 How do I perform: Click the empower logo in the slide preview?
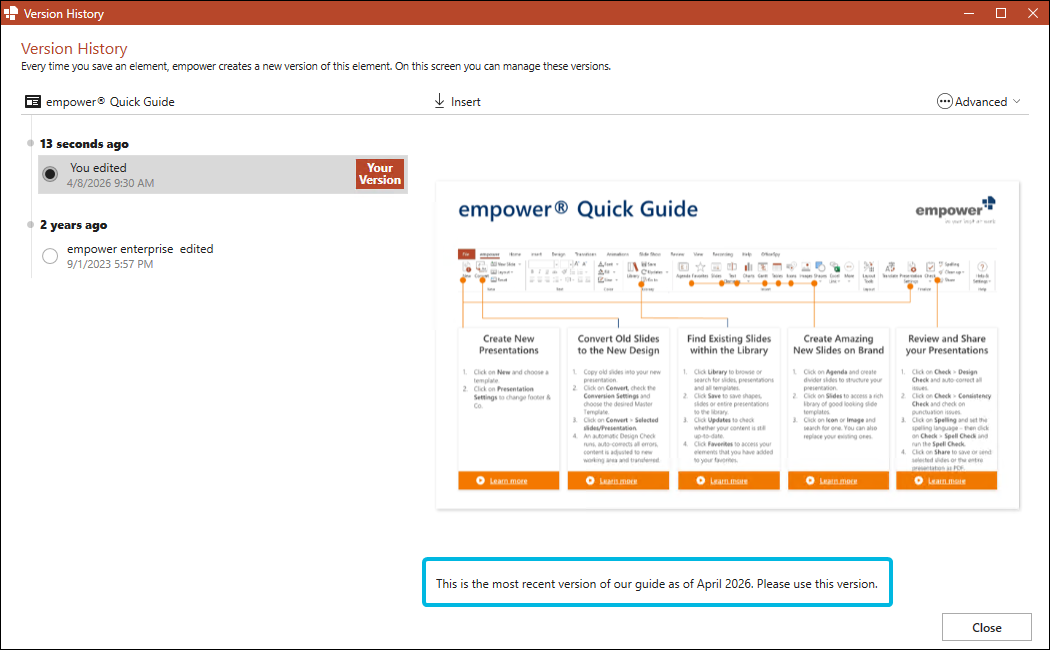[x=955, y=210]
